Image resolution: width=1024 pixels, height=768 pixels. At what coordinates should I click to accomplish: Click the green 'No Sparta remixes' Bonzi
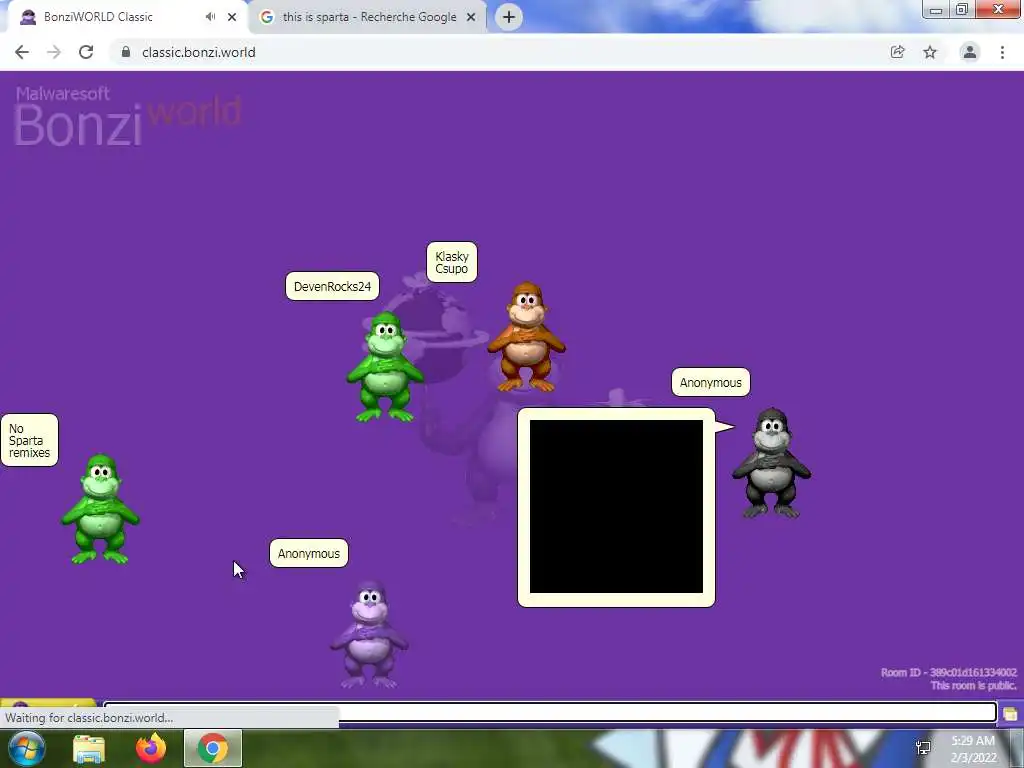tap(100, 509)
